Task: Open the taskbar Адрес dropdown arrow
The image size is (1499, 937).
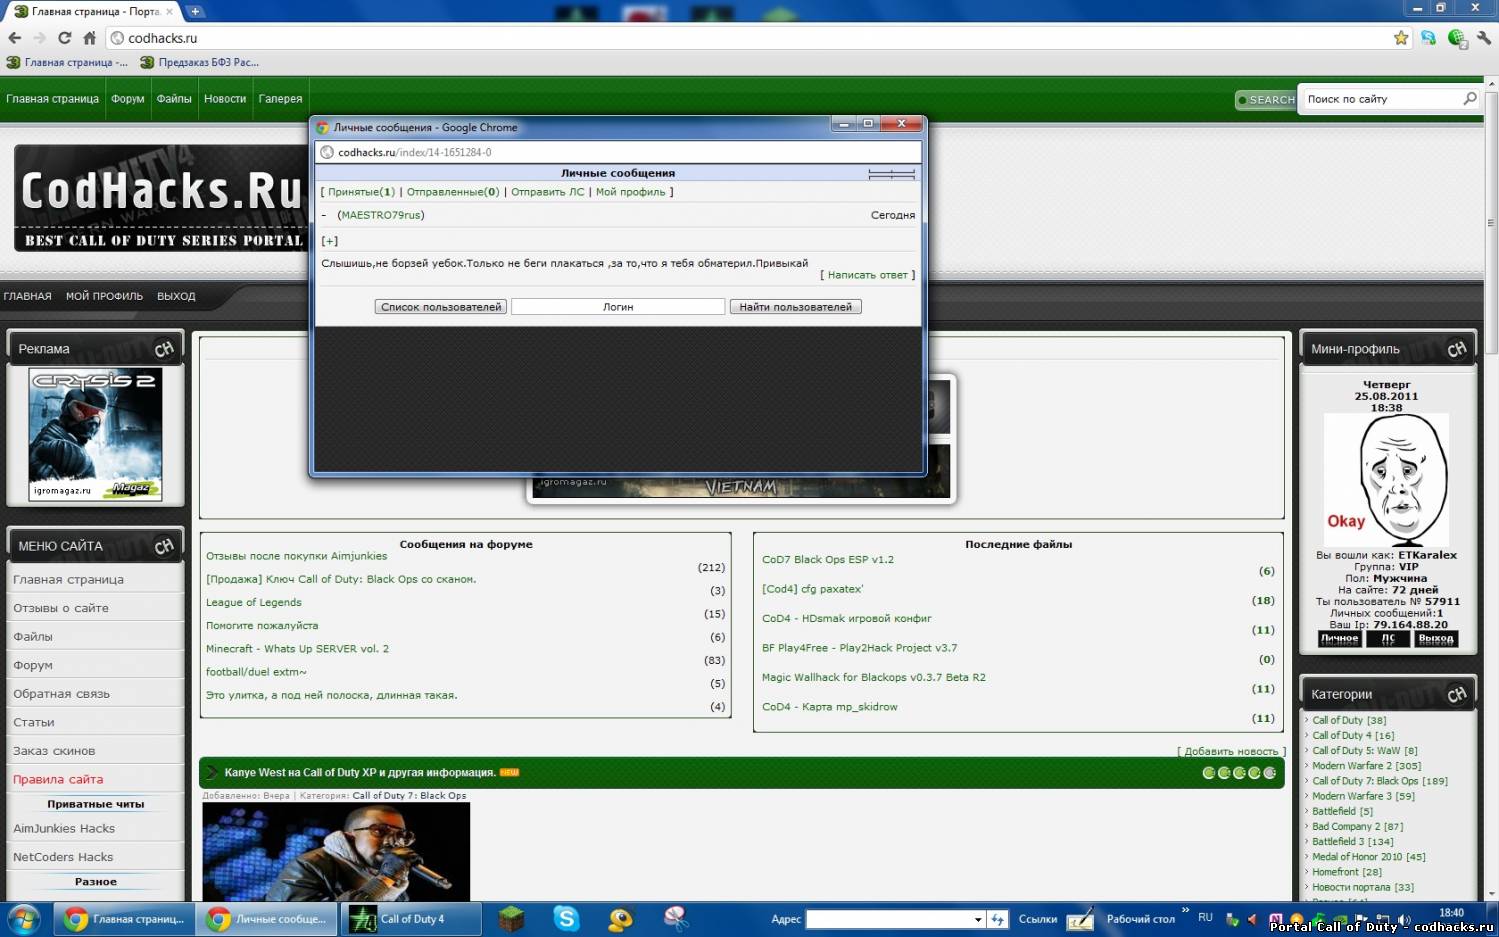Action: click(x=978, y=920)
